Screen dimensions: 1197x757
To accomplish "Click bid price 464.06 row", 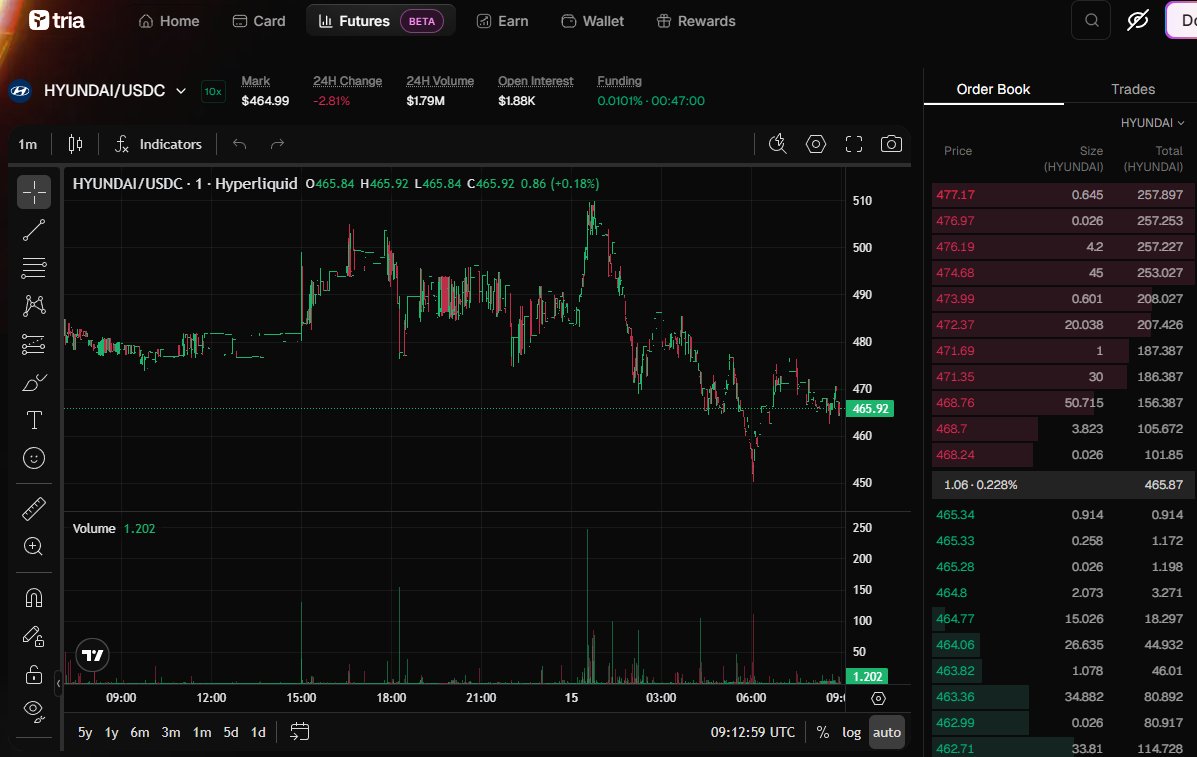I will (1063, 644).
